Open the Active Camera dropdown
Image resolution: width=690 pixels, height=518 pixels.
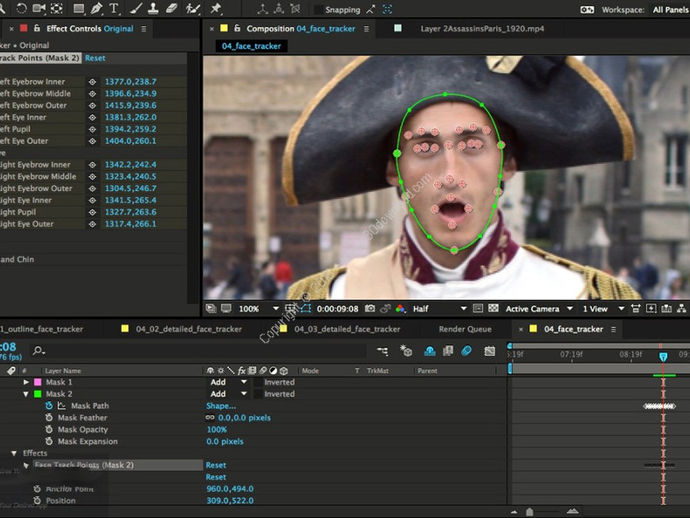pos(539,309)
